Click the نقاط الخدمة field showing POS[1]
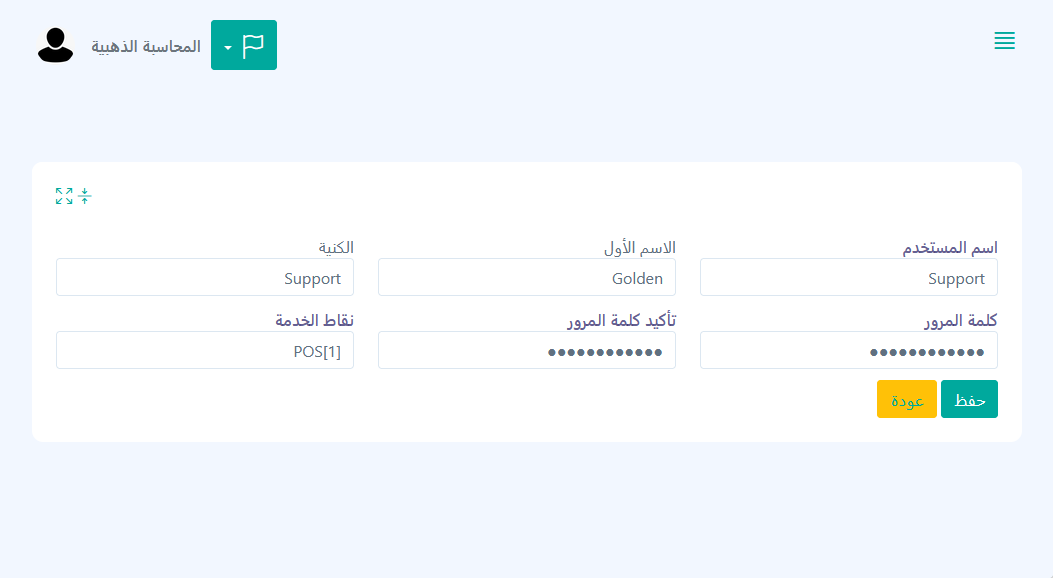Screen dimensions: 1053x578 (x=204, y=351)
